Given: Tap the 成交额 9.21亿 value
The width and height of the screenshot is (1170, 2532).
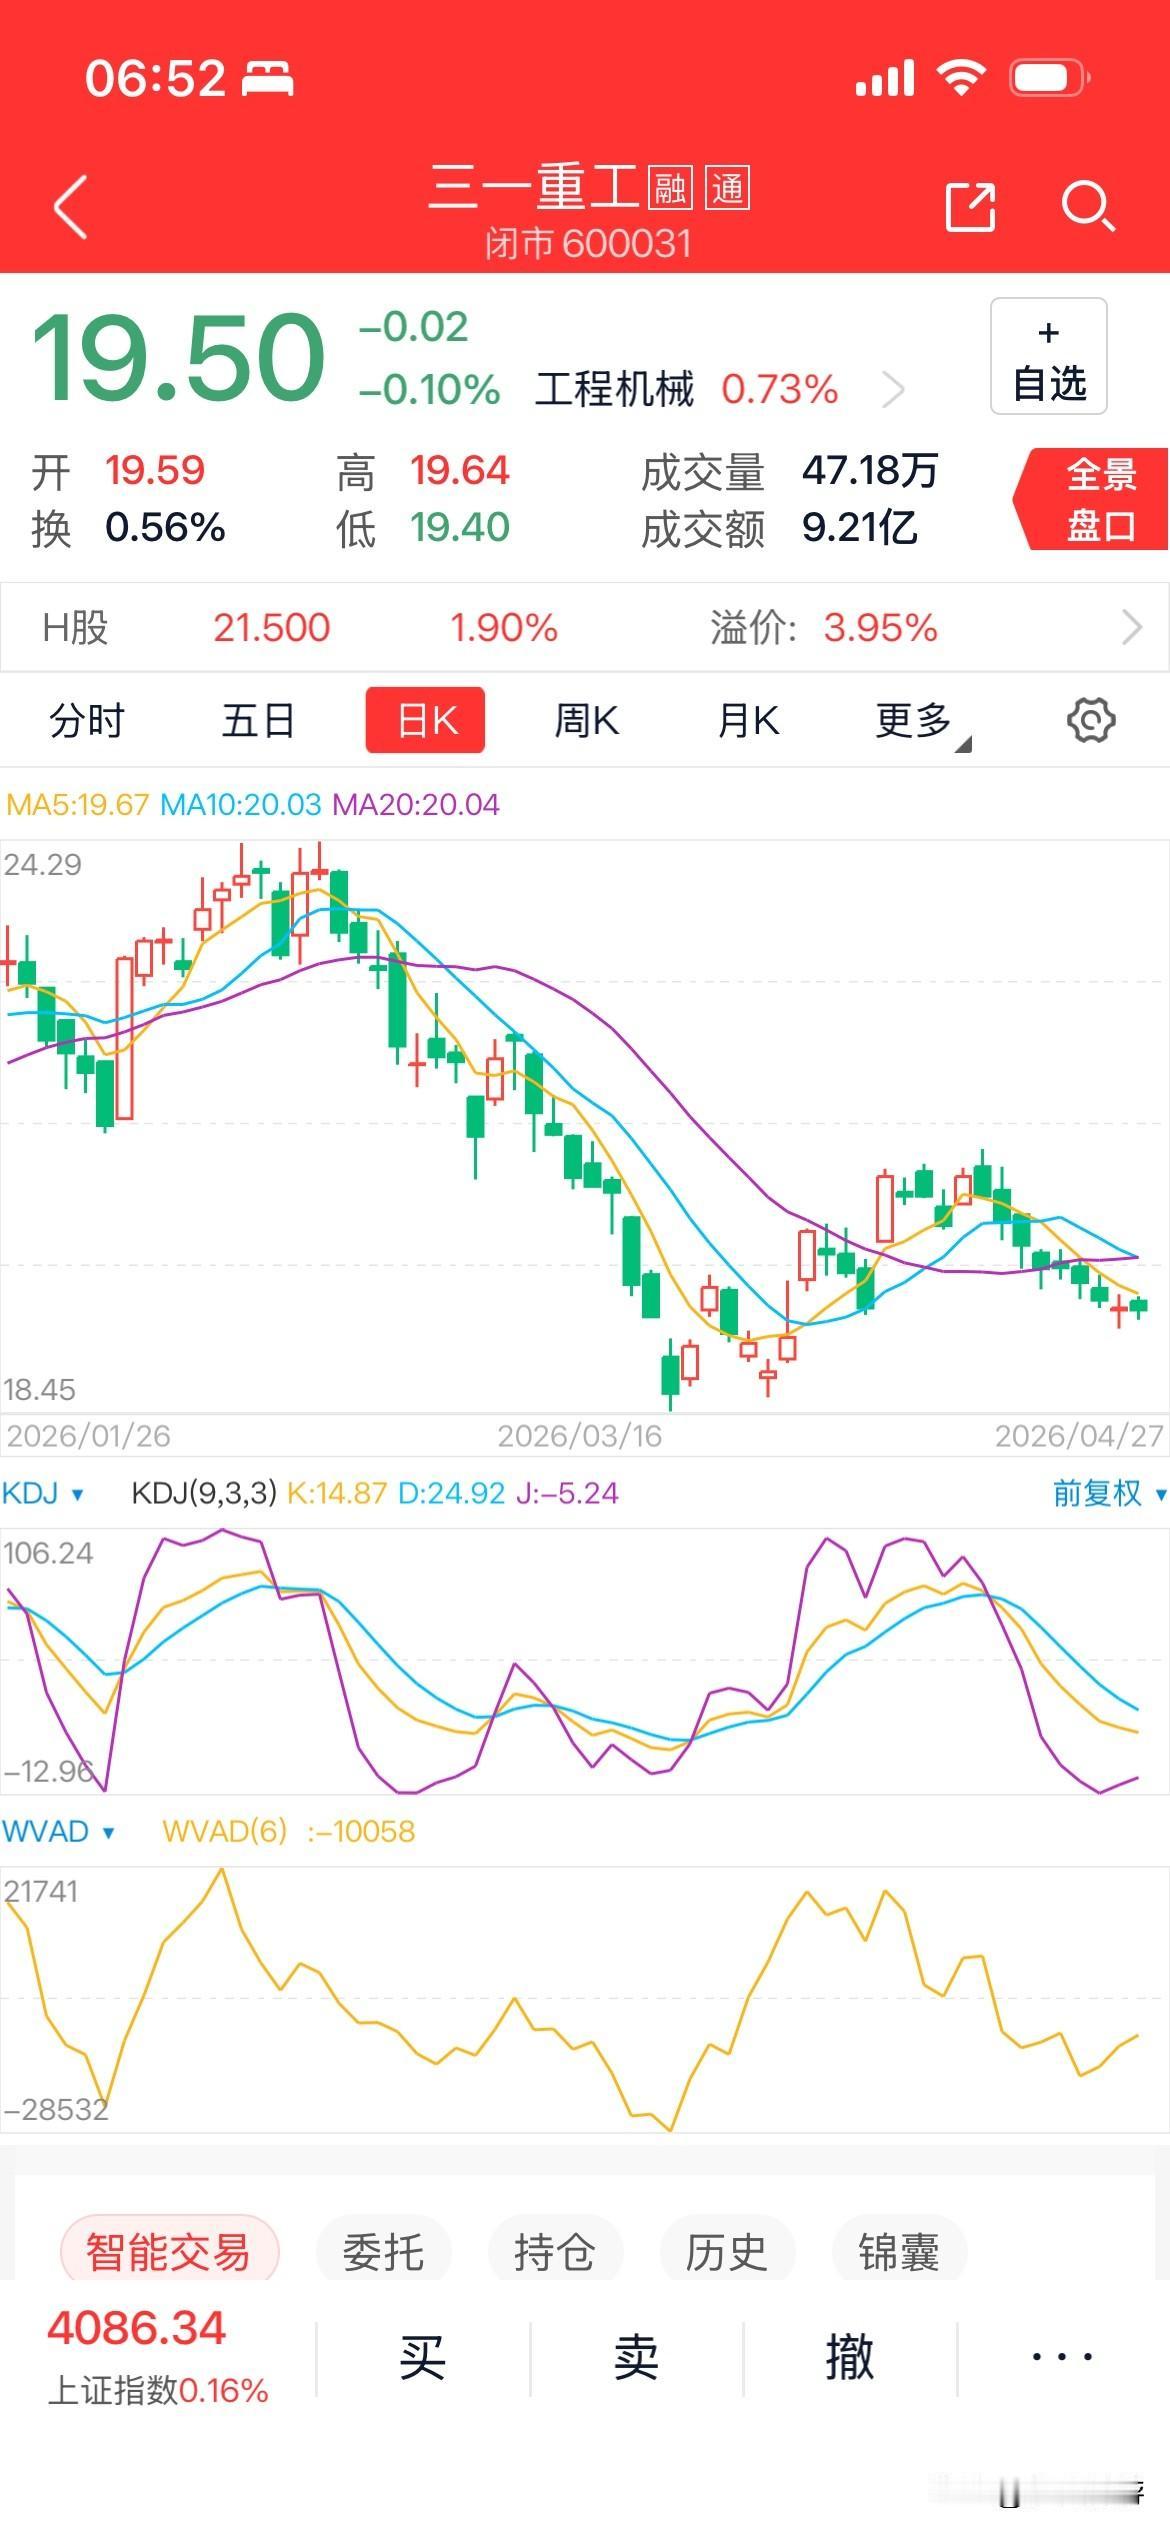Looking at the screenshot, I should click(860, 528).
